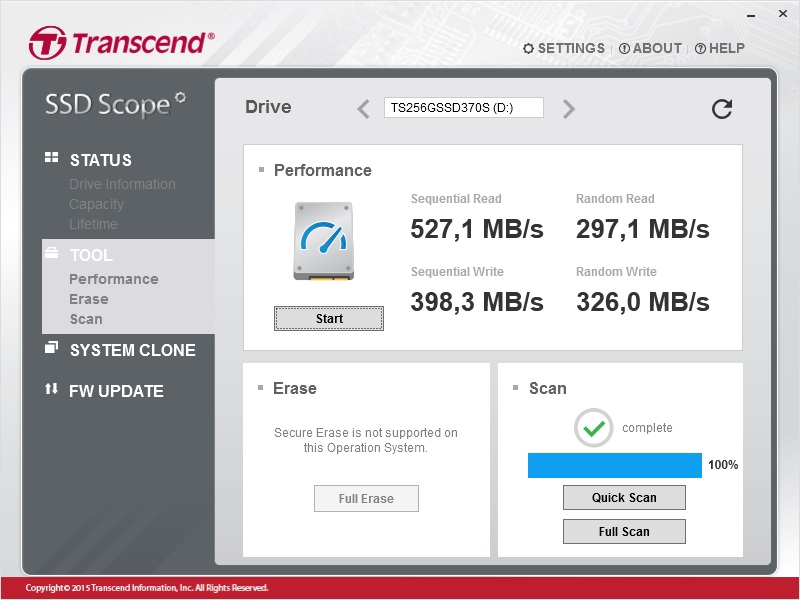Select the next drive arrow
This screenshot has width=800, height=600.
(x=568, y=109)
